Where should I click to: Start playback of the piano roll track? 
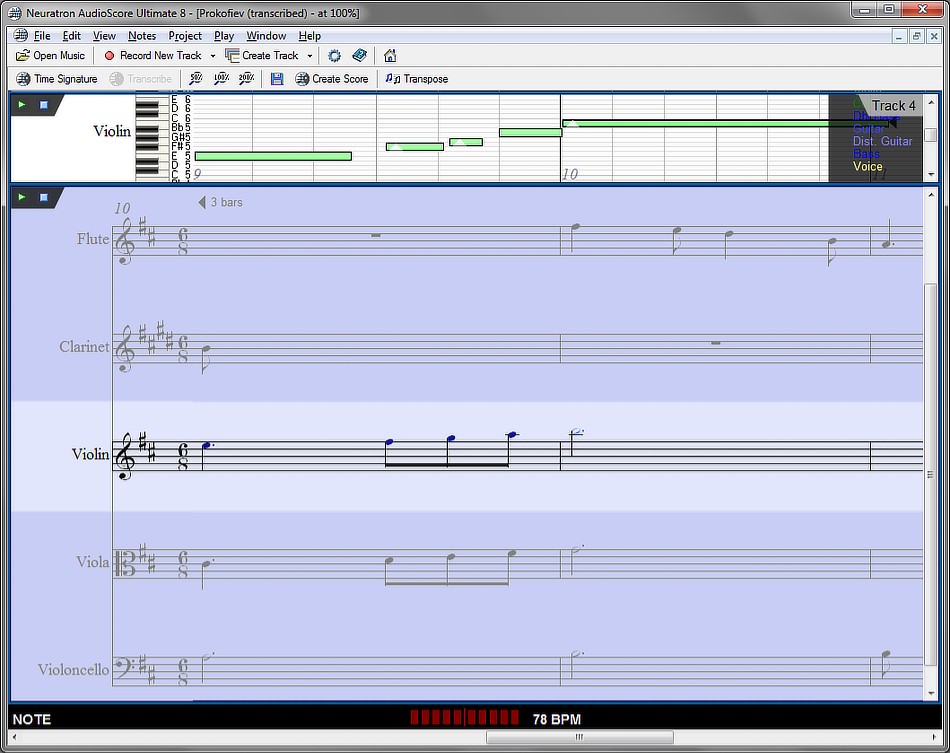pos(22,104)
